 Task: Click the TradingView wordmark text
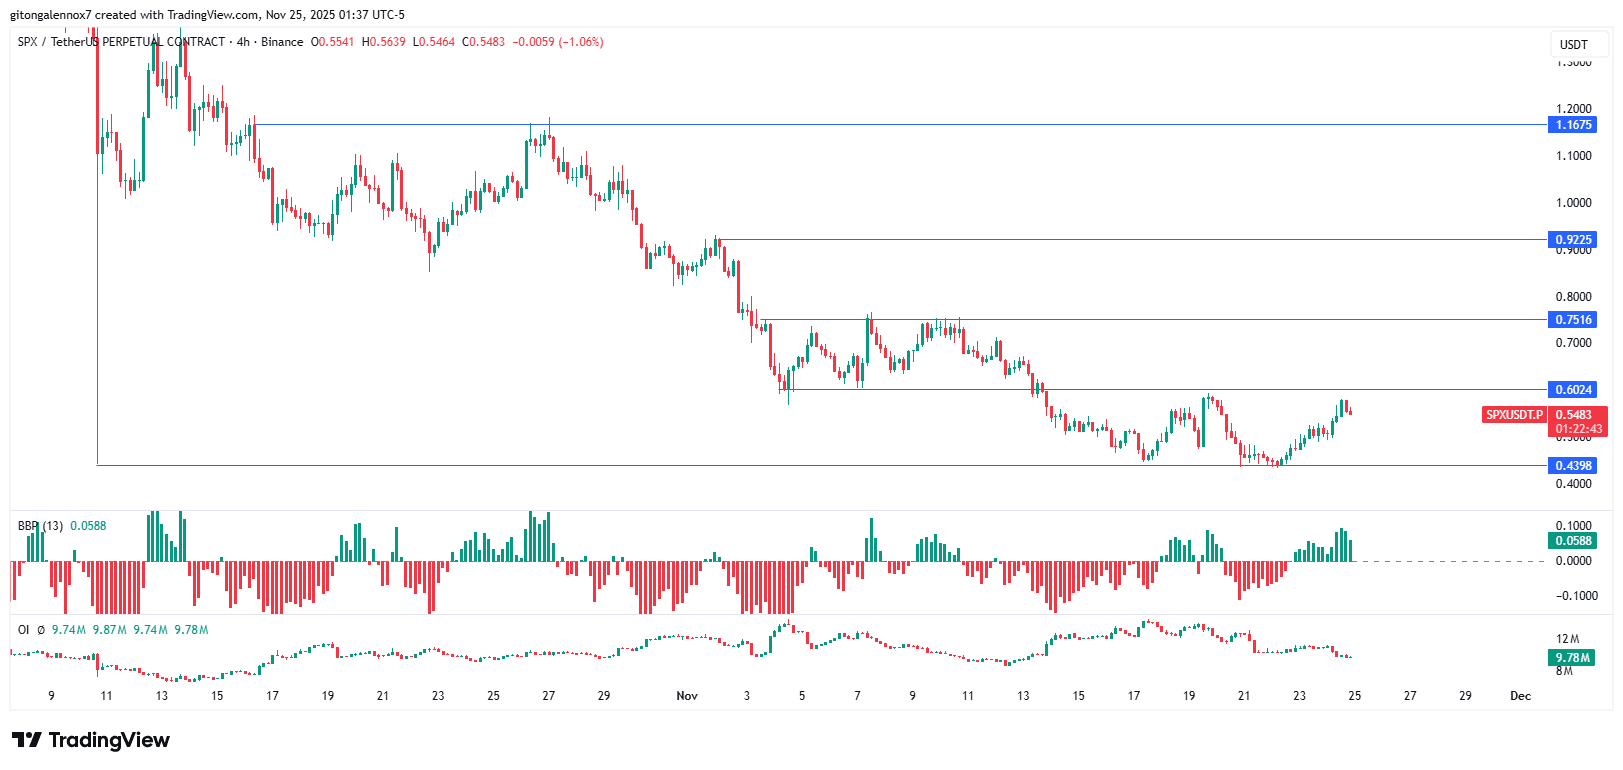(x=109, y=740)
